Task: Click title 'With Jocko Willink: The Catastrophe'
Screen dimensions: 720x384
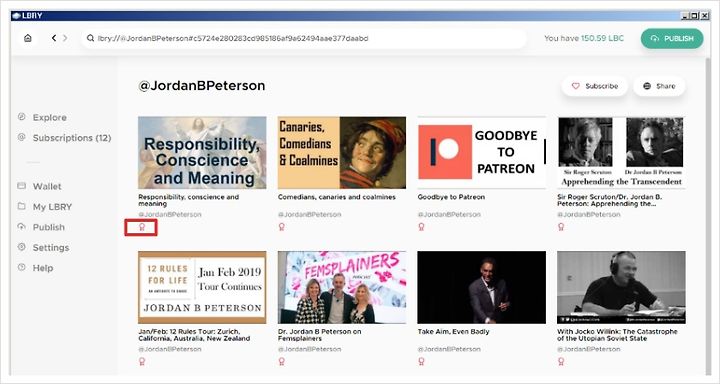Action: [x=617, y=335]
